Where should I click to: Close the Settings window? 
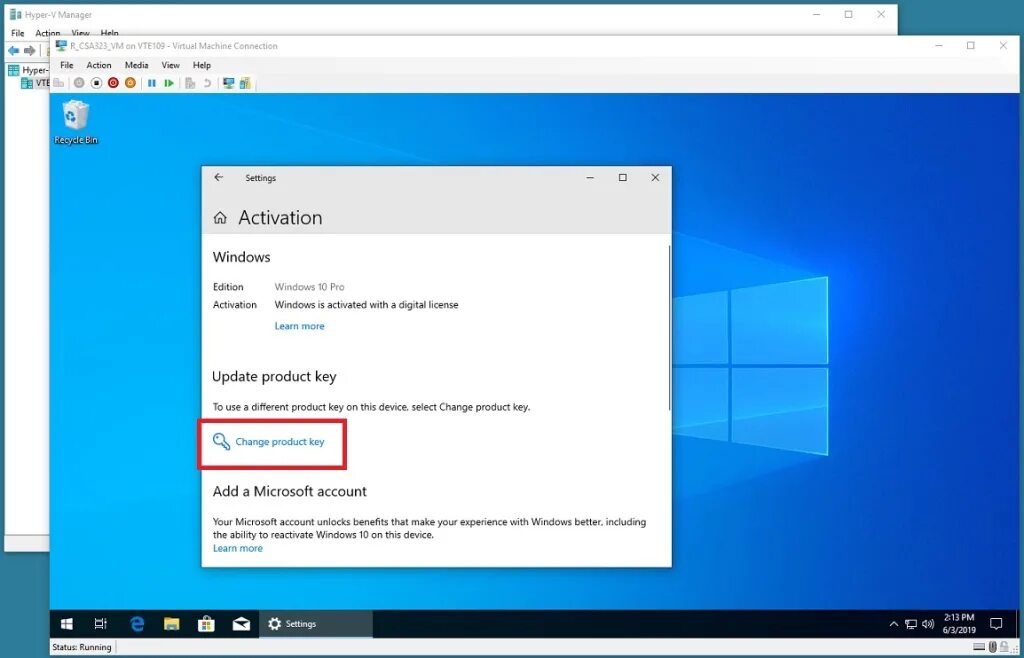point(655,178)
